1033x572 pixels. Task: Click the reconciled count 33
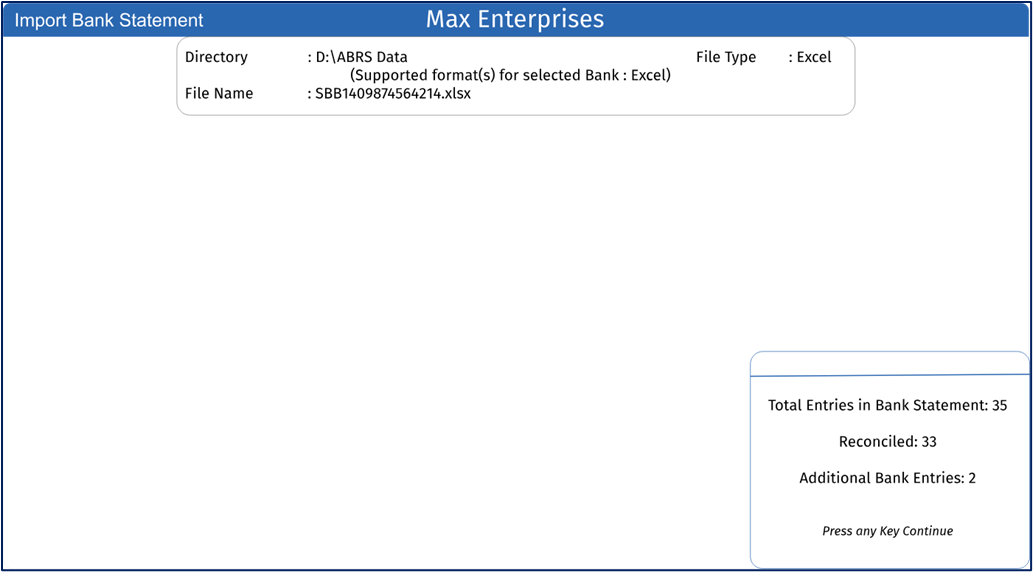pyautogui.click(x=928, y=441)
